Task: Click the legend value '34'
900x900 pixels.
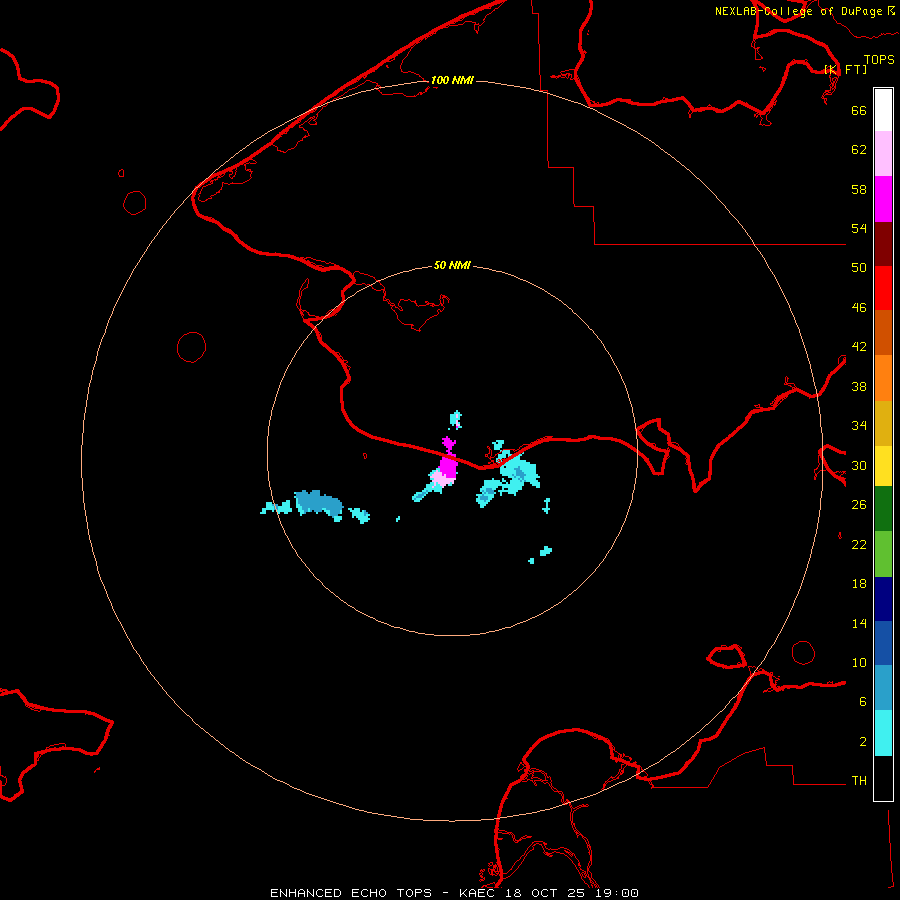Action: 859,426
